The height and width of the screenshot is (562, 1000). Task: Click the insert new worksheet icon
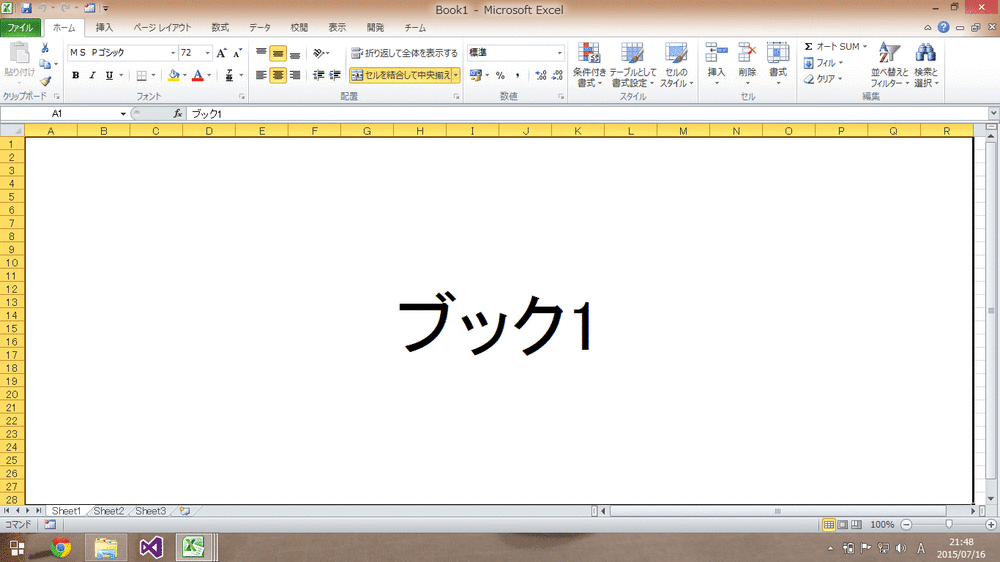point(185,511)
